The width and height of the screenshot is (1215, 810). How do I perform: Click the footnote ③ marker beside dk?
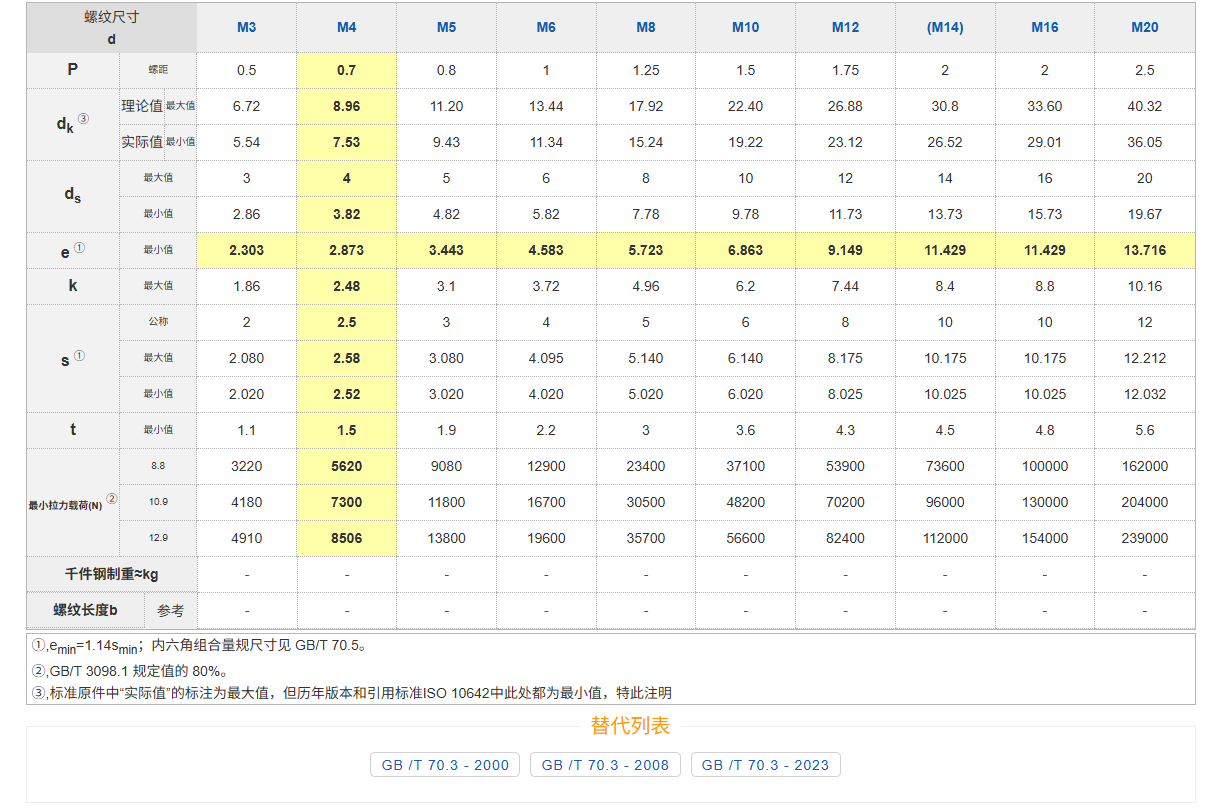tap(83, 119)
